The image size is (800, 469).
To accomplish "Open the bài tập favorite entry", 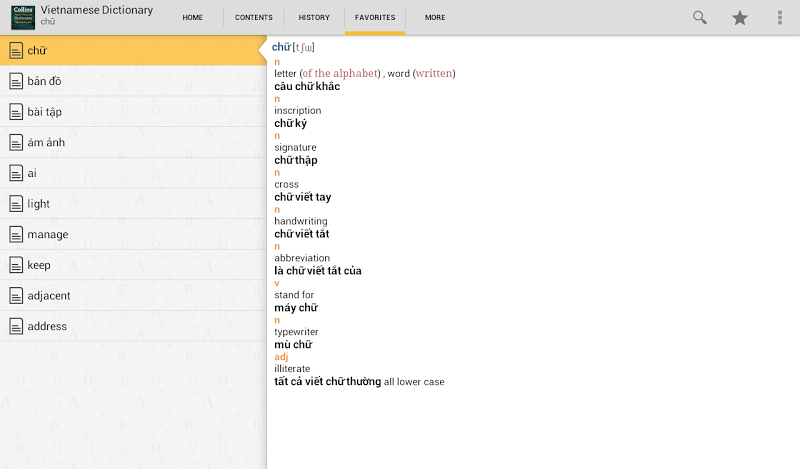I will pos(133,112).
